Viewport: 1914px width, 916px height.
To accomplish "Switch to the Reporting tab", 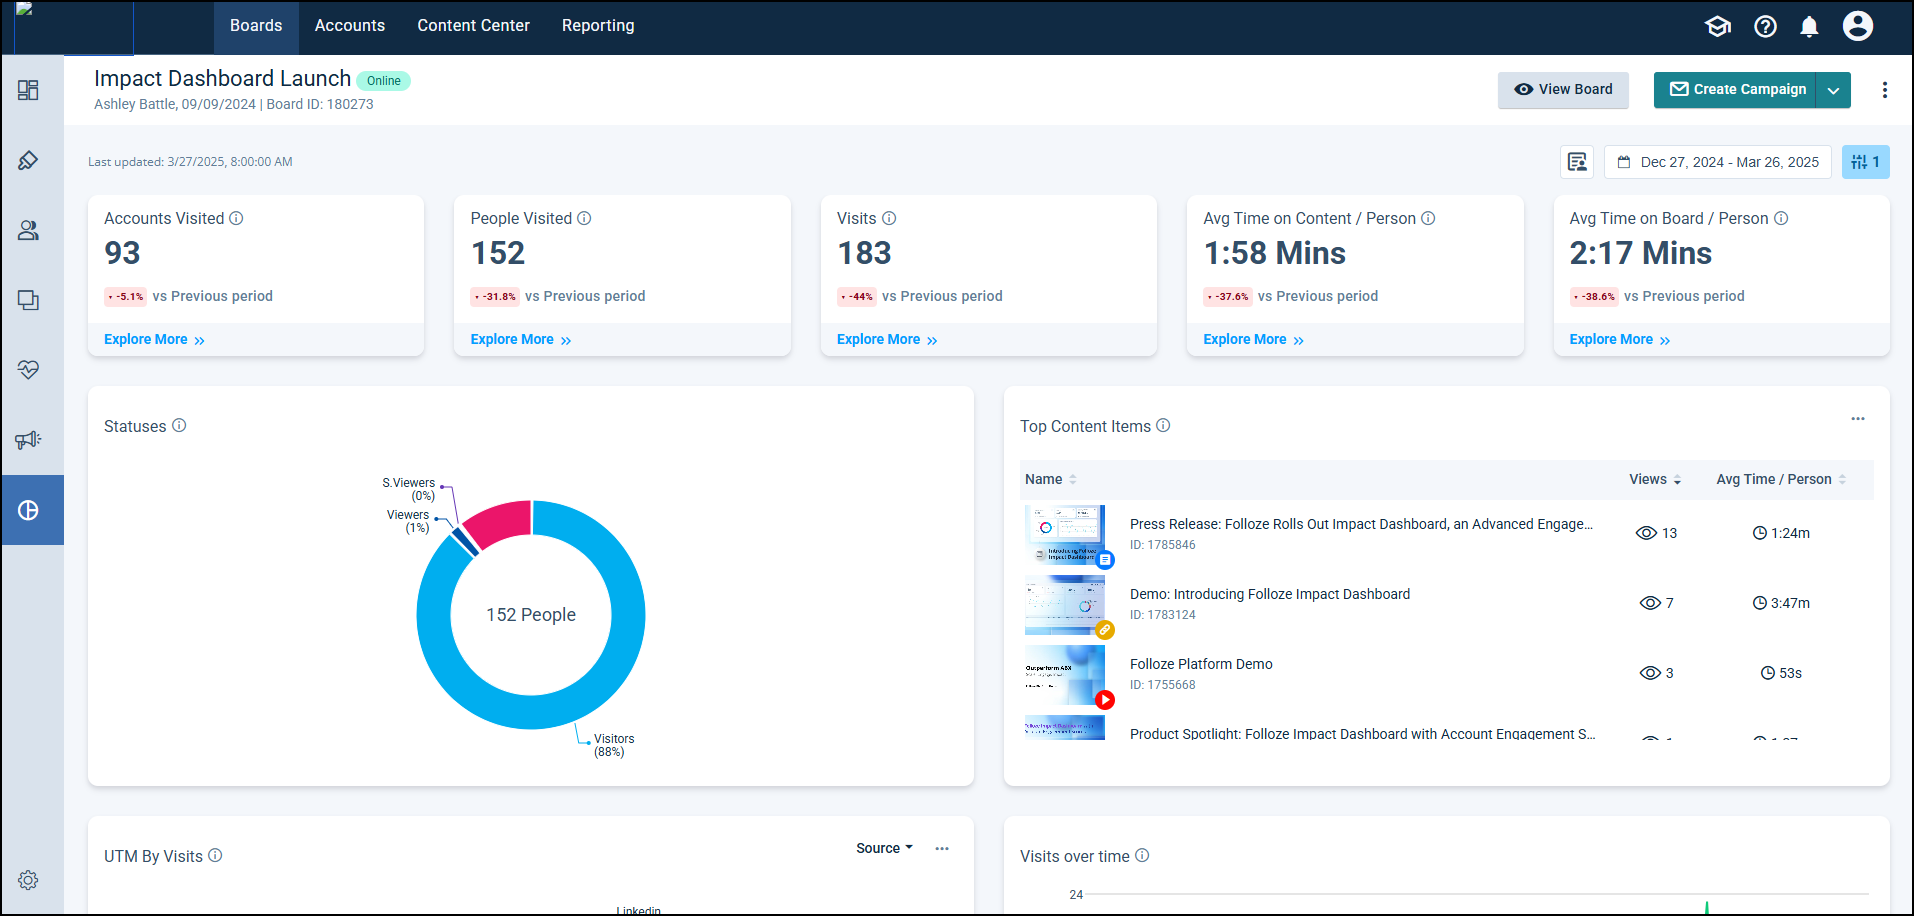I will coord(597,26).
